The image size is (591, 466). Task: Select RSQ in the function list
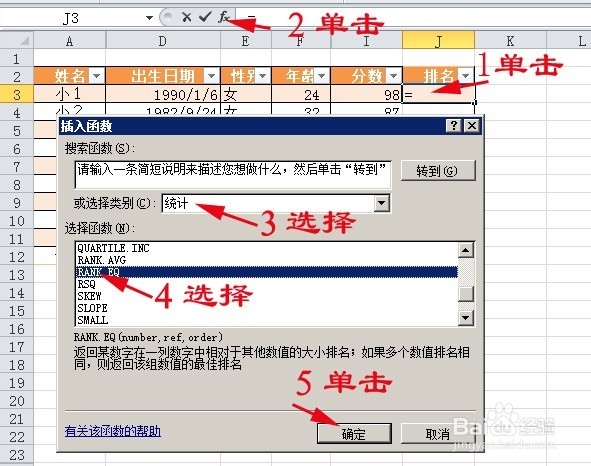[267, 284]
